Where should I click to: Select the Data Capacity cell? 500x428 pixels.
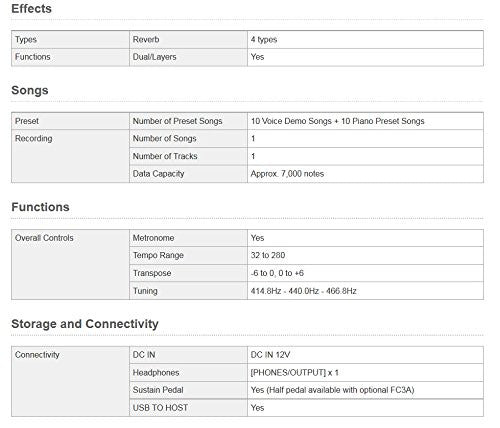pyautogui.click(x=188, y=174)
